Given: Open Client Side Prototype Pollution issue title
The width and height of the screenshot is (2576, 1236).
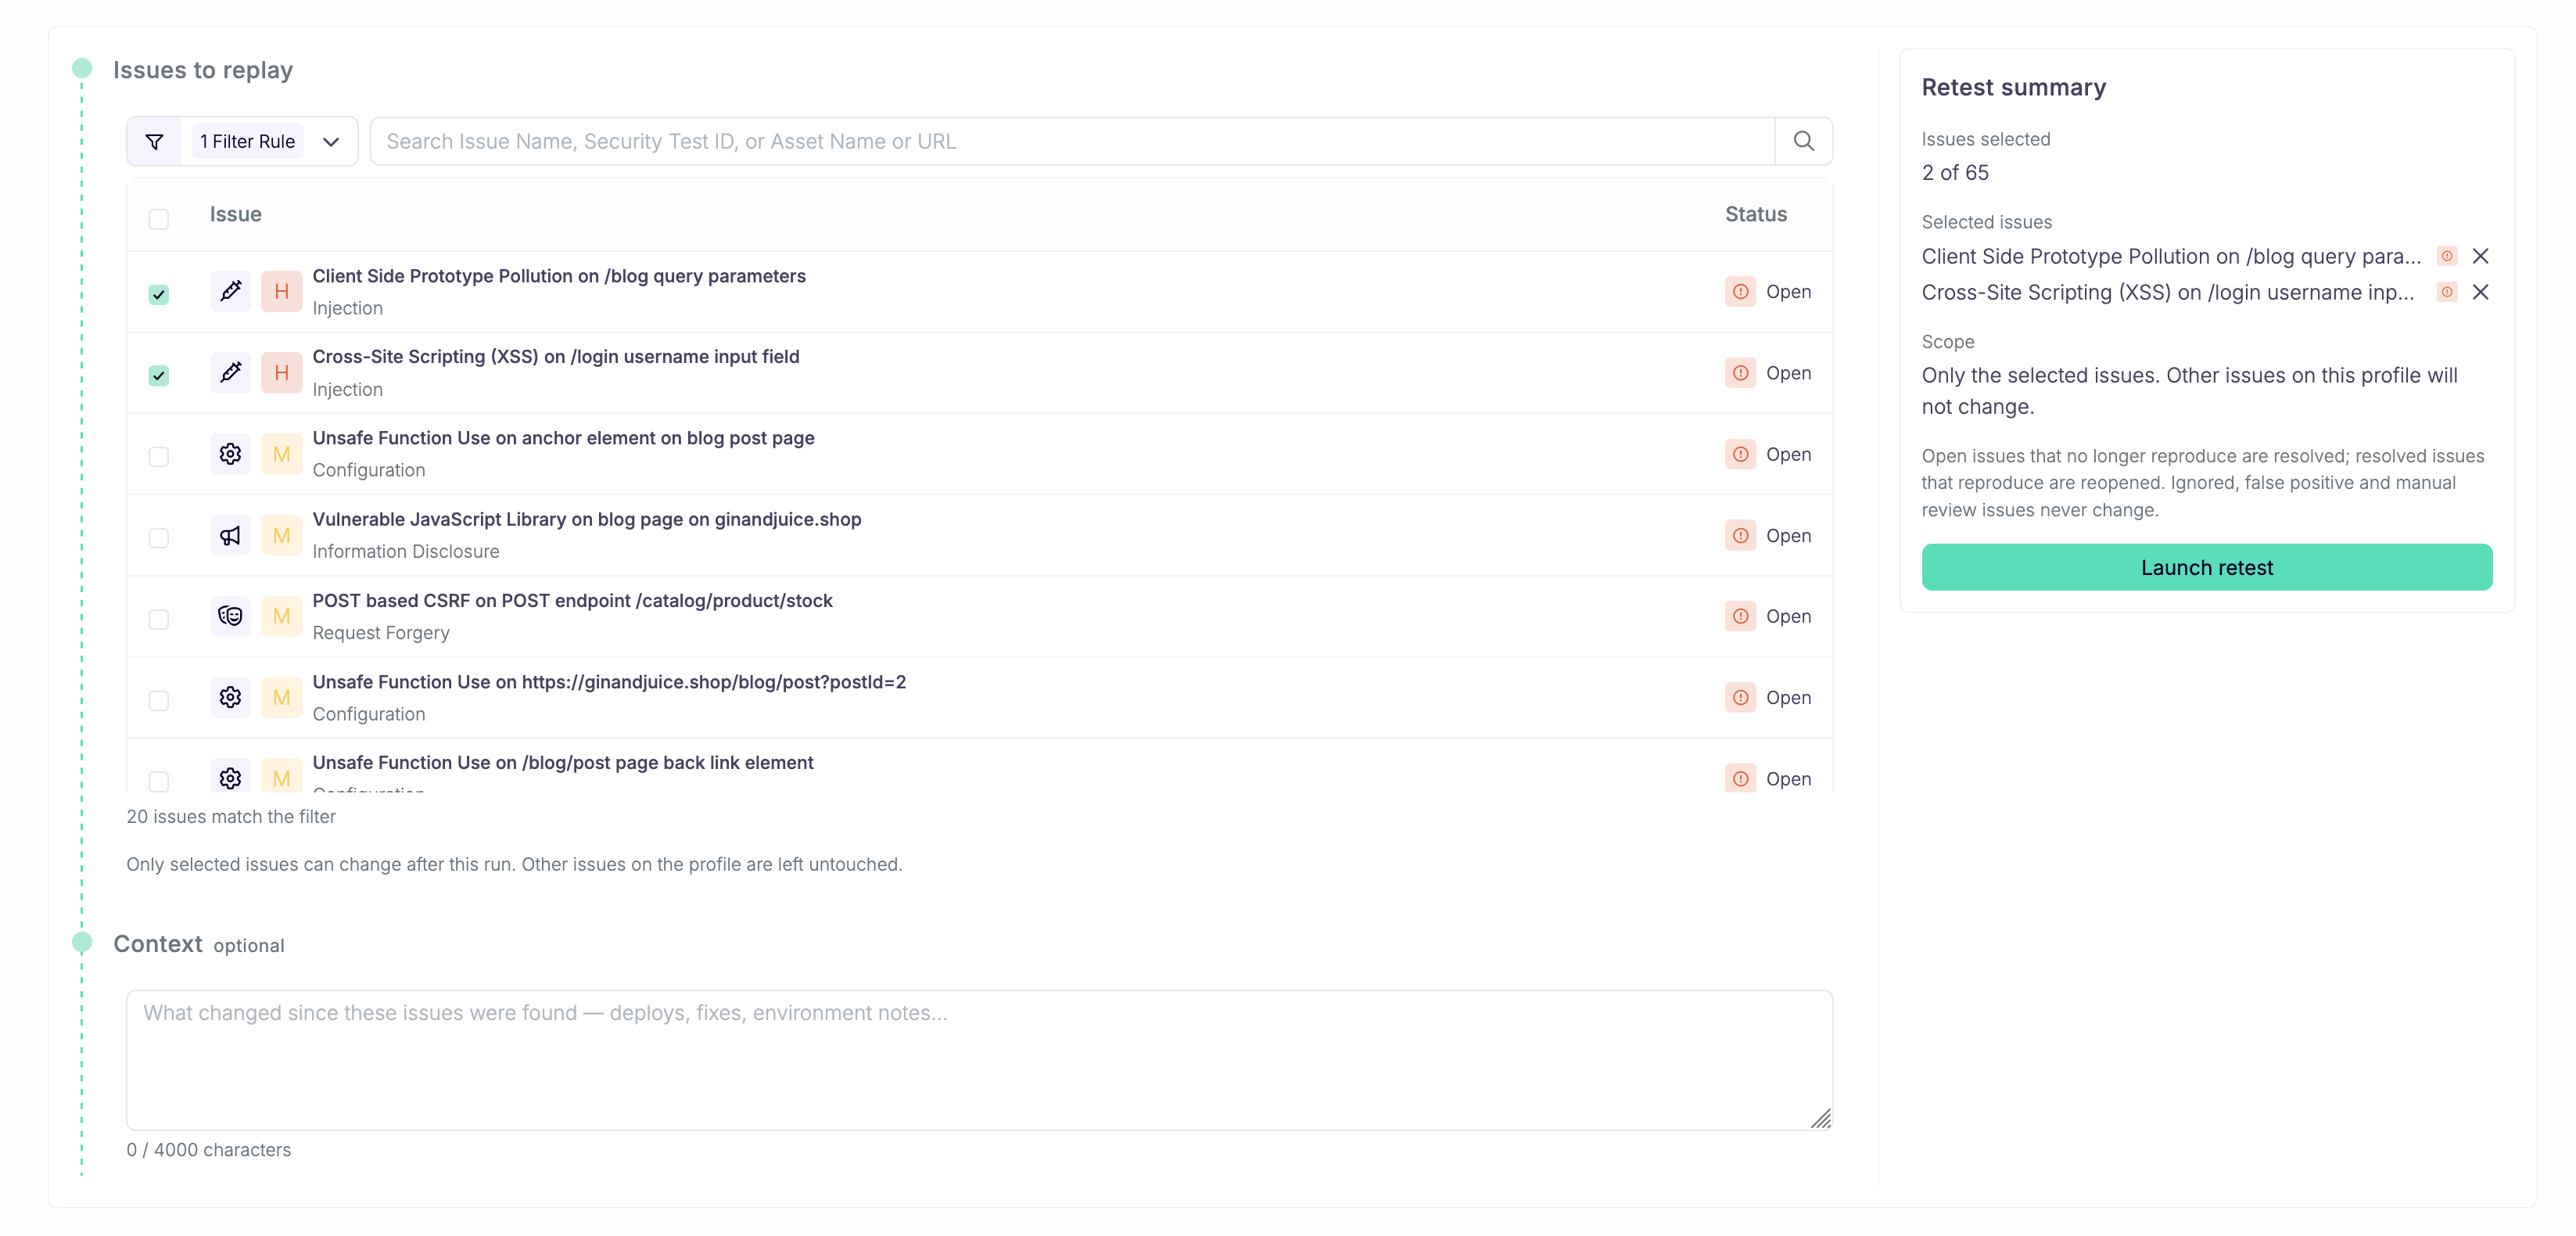Looking at the screenshot, I should click(559, 276).
